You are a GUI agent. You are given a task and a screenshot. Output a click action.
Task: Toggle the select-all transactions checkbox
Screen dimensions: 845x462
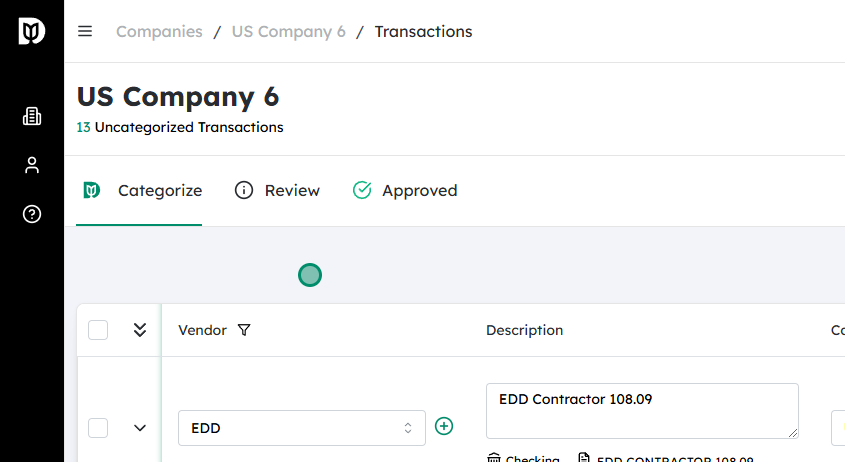[98, 330]
